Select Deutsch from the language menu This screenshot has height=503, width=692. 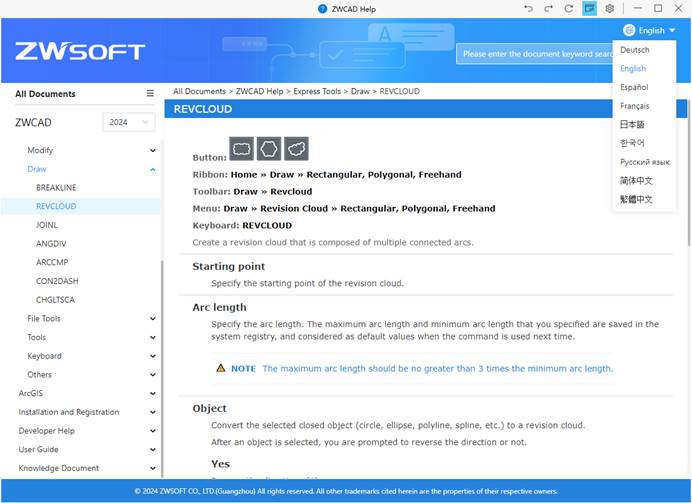click(634, 50)
